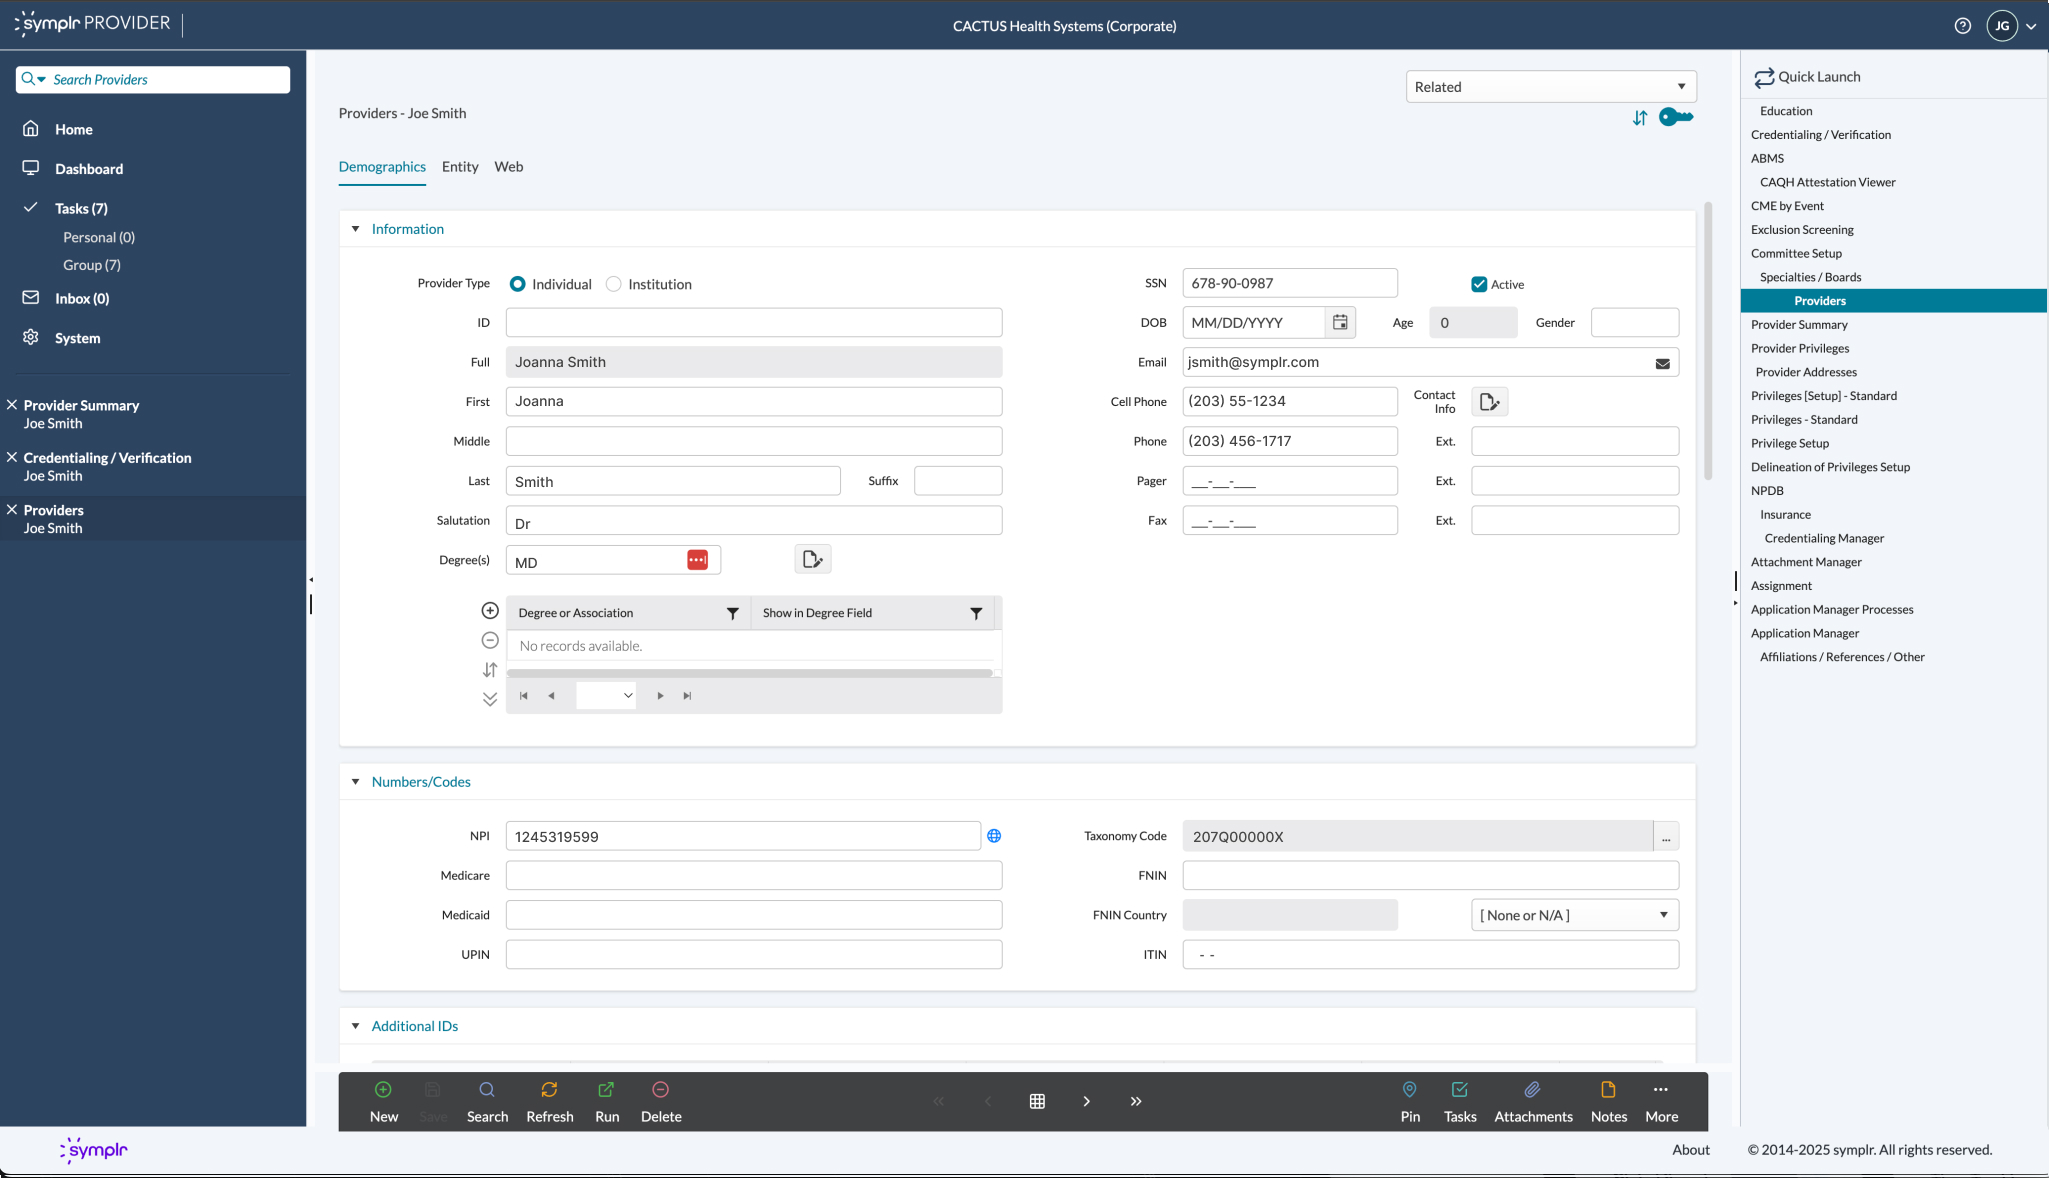Screen dimensions: 2049x1178
Task: Switch to the Web tab
Action: pos(508,167)
